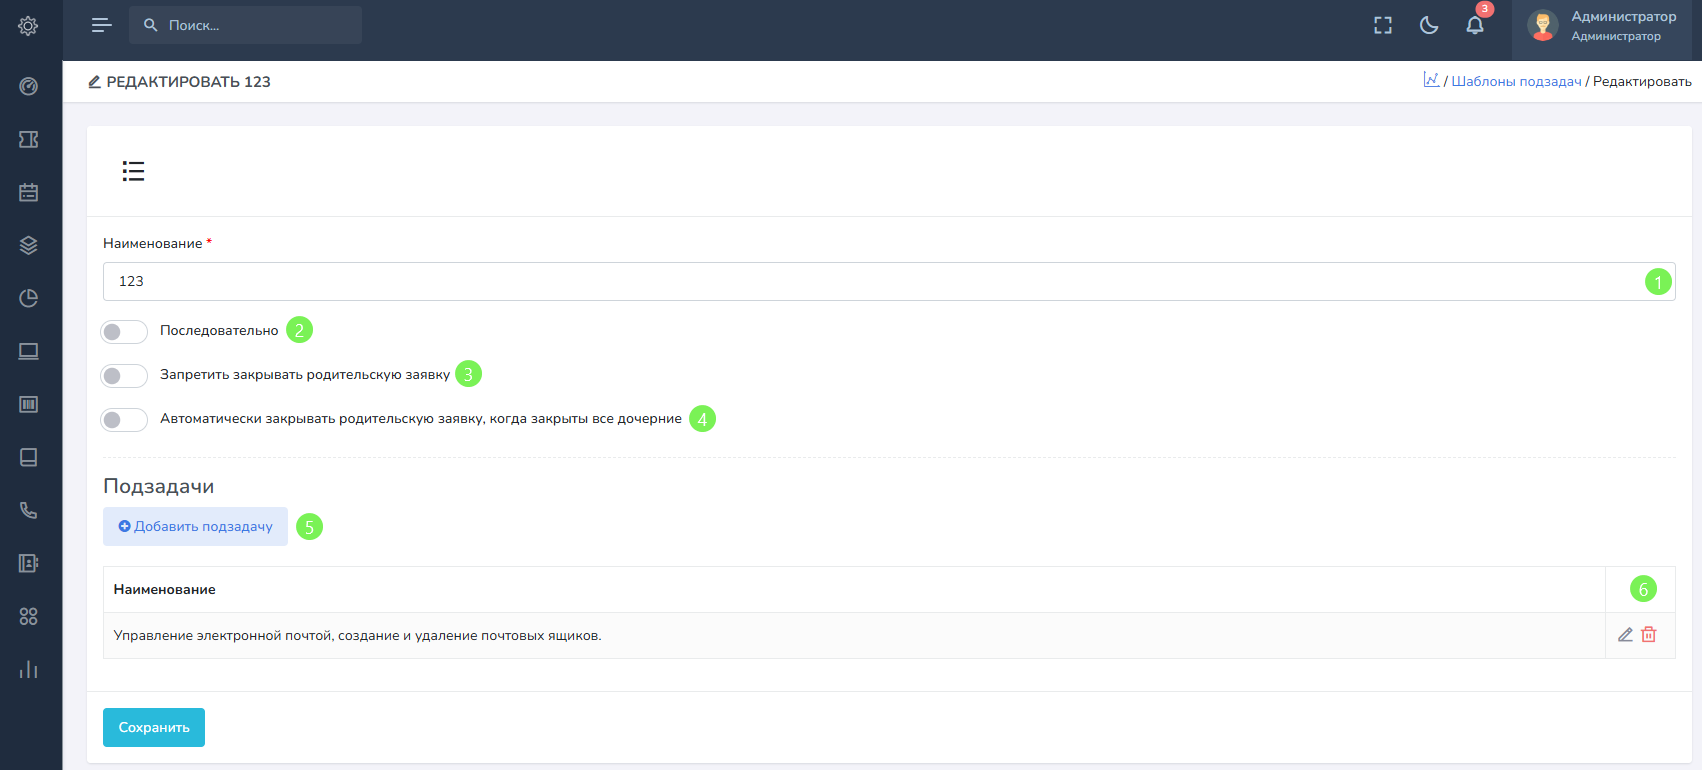Screen dimensions: 1702x770
Task: Click the settings gear icon in sidebar
Action: coord(28,26)
